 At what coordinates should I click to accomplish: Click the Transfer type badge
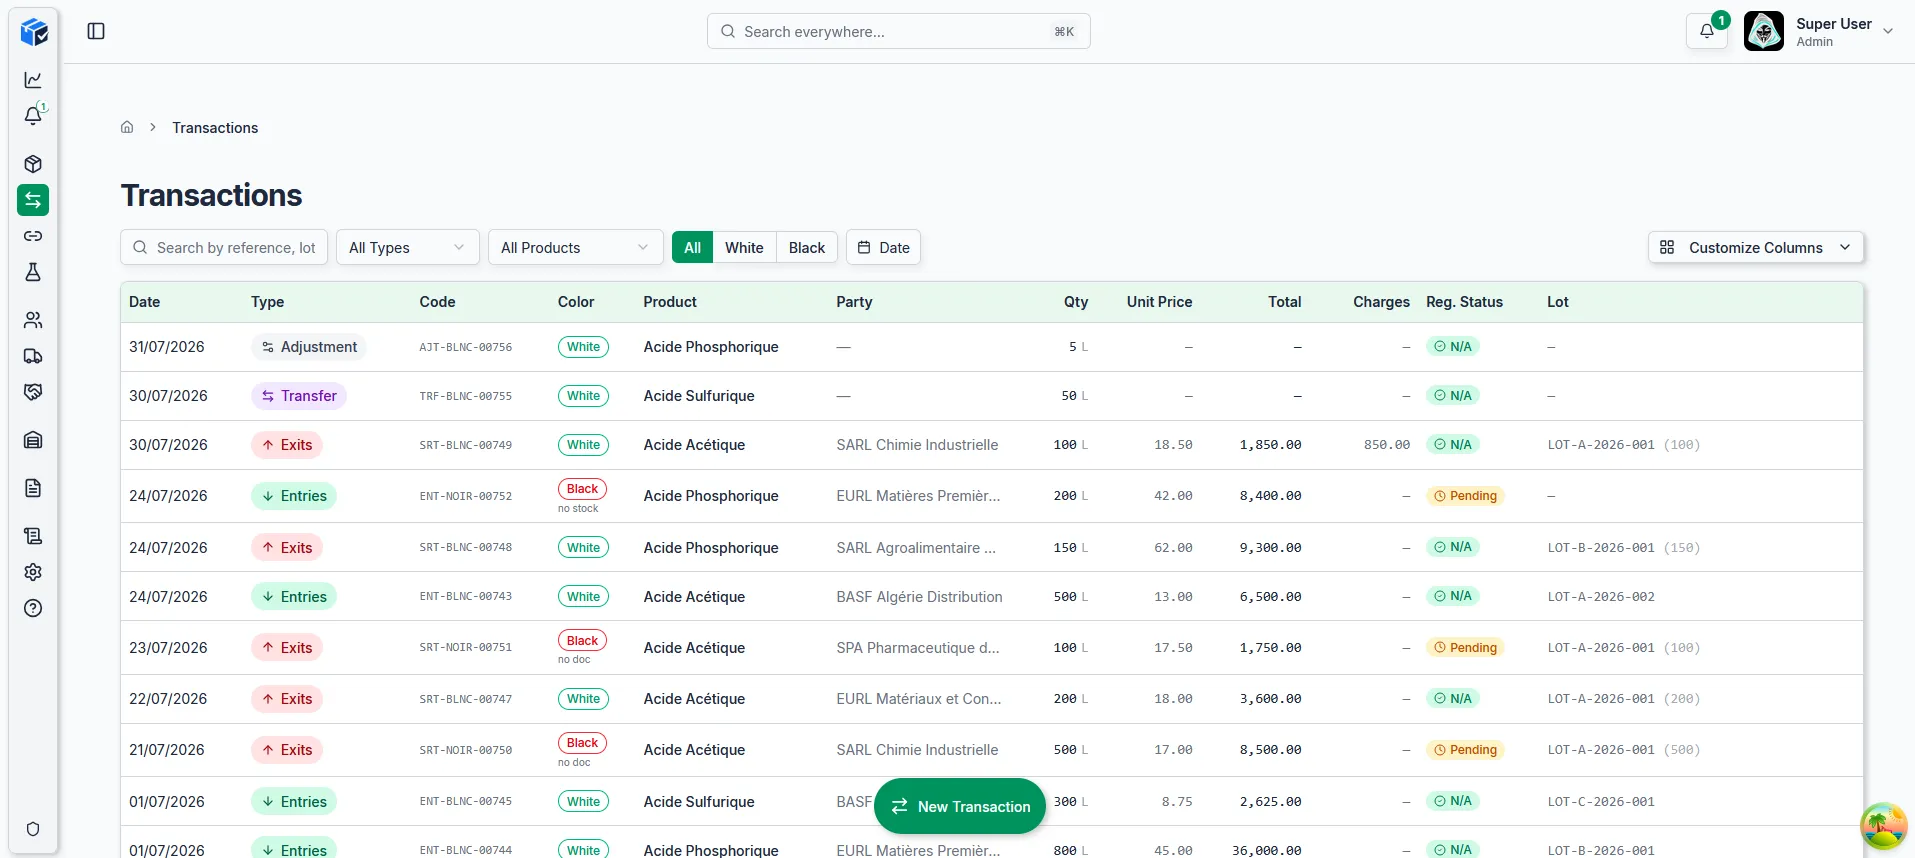299,396
